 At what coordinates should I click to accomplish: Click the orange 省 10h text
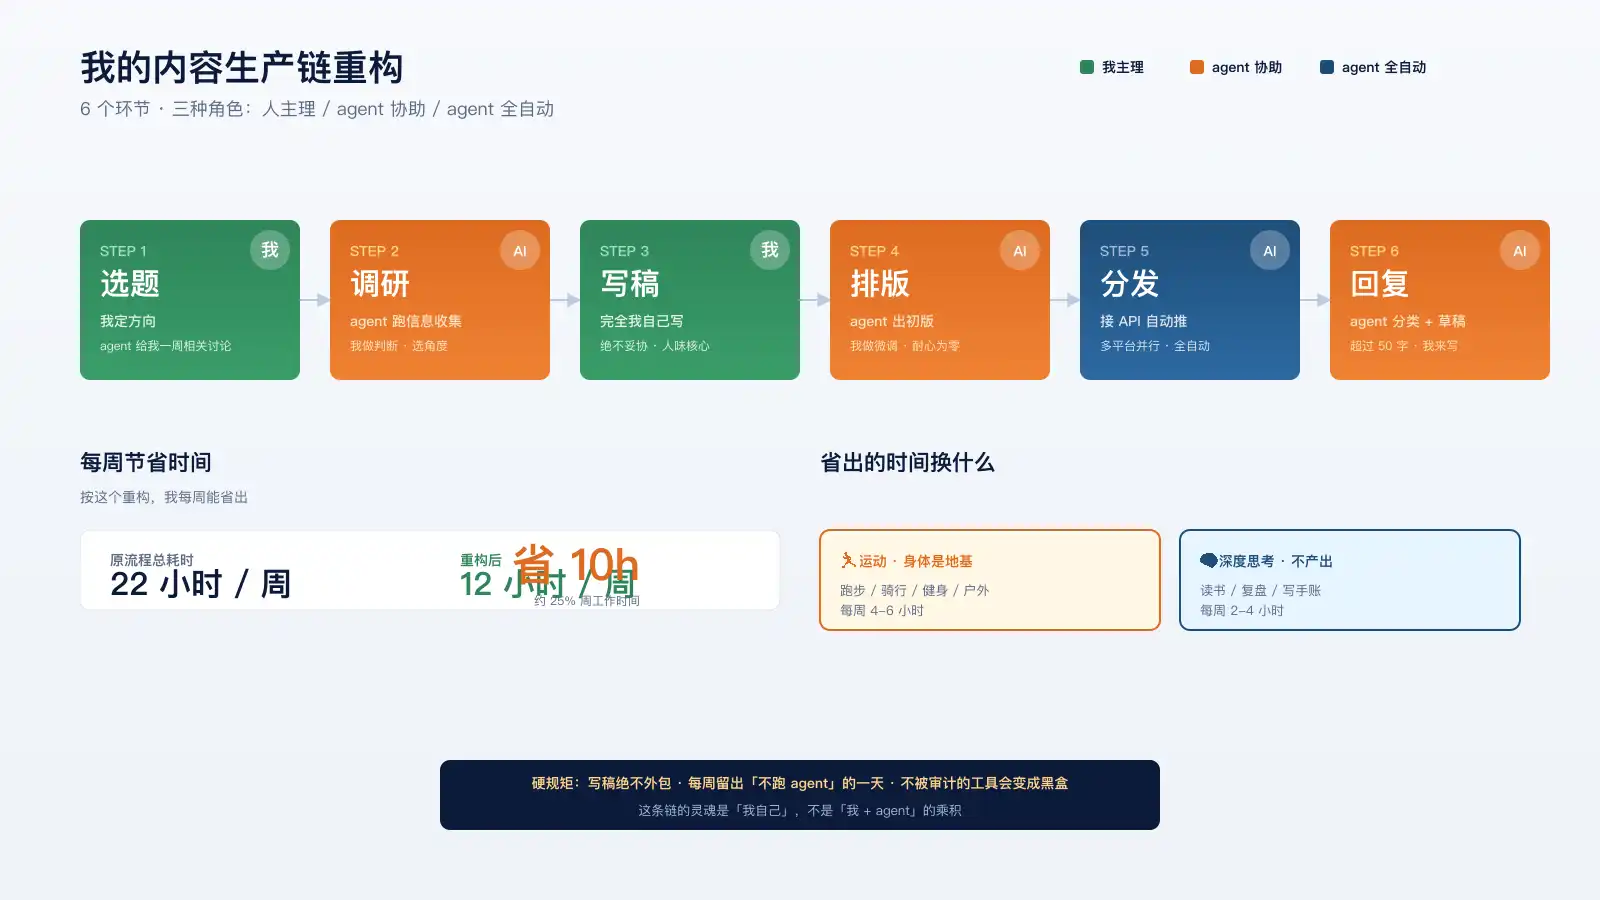[575, 565]
